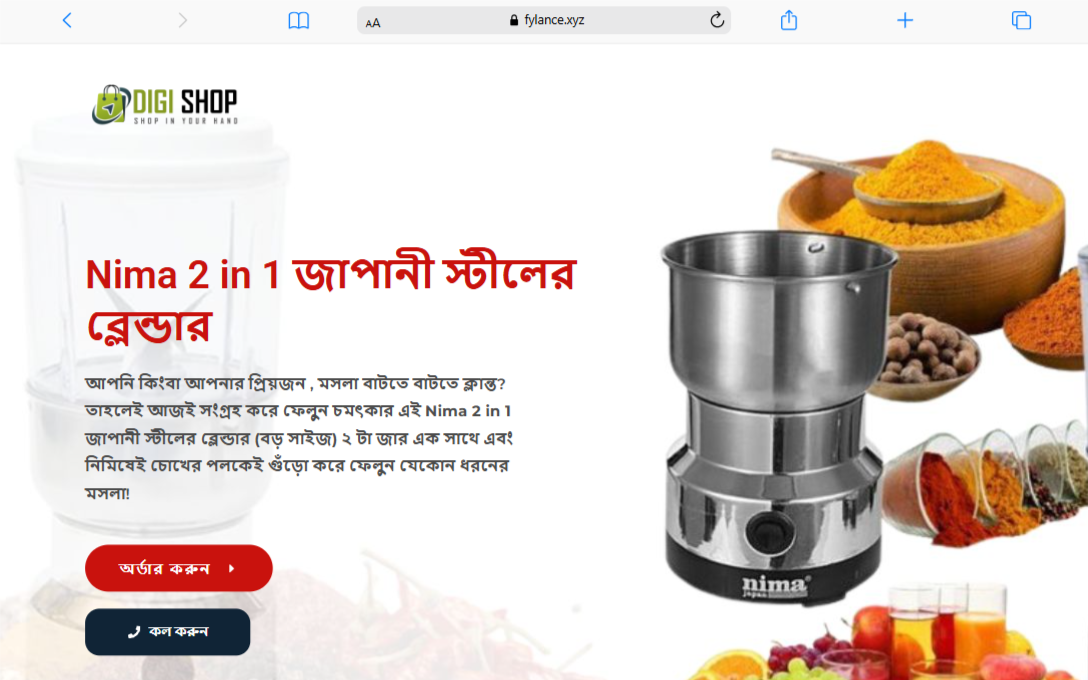
Task: Open the bookmarks book icon
Action: (298, 21)
